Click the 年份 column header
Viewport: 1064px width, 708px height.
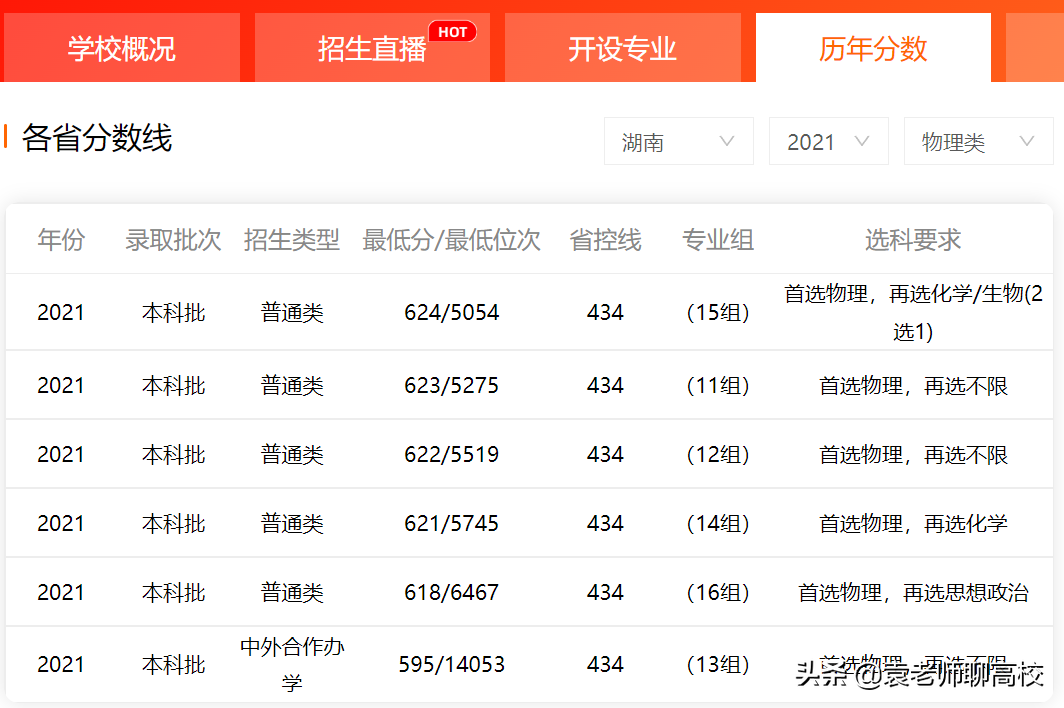61,240
